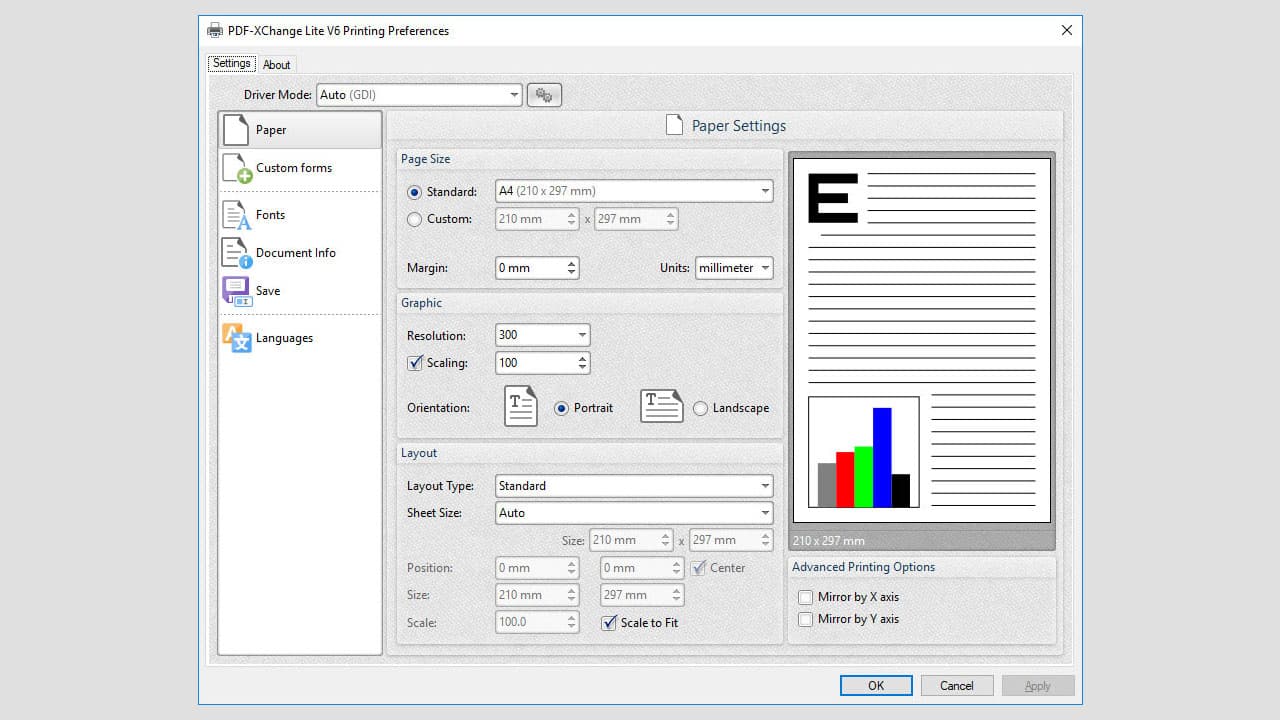This screenshot has height=720, width=1280.
Task: Select the Paper settings page icon
Action: [236, 129]
